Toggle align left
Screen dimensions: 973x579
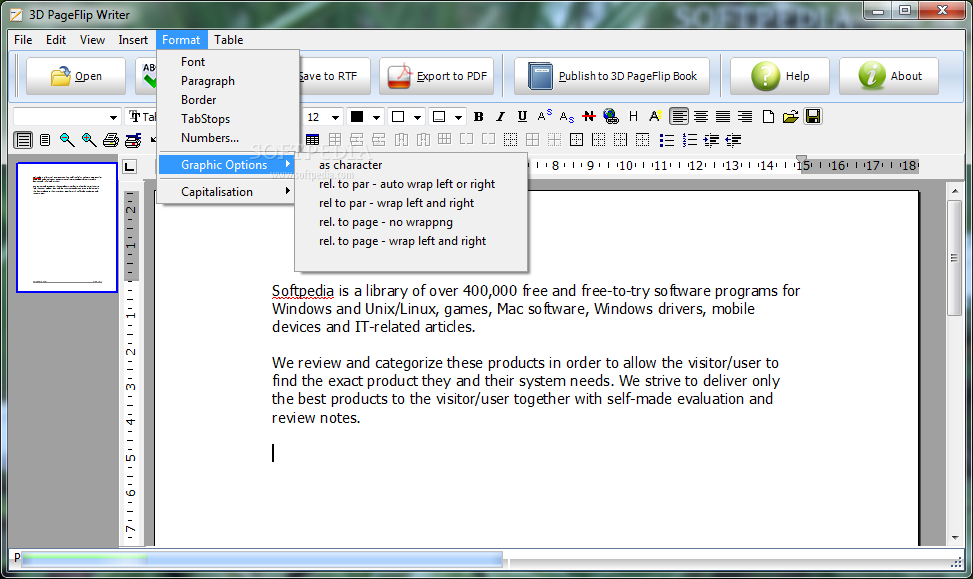click(679, 117)
